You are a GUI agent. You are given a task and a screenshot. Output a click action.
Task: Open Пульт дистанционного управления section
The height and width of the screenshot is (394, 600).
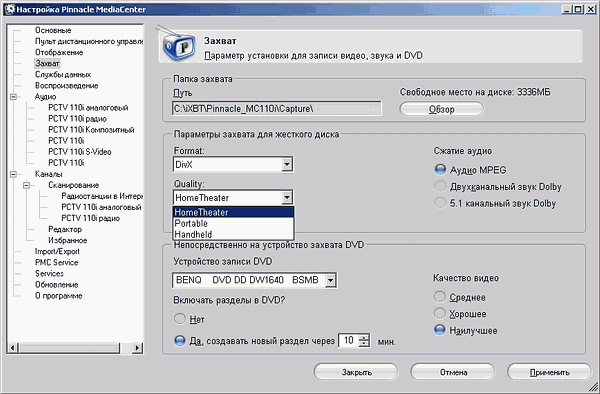89,41
